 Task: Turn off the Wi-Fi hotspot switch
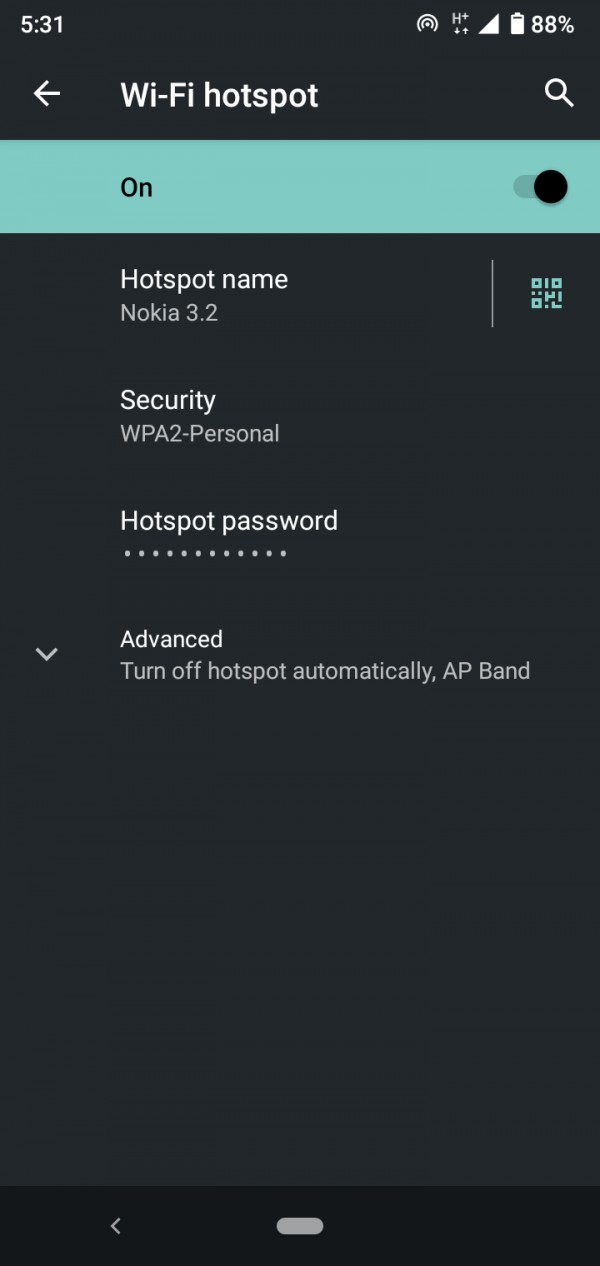(x=541, y=187)
